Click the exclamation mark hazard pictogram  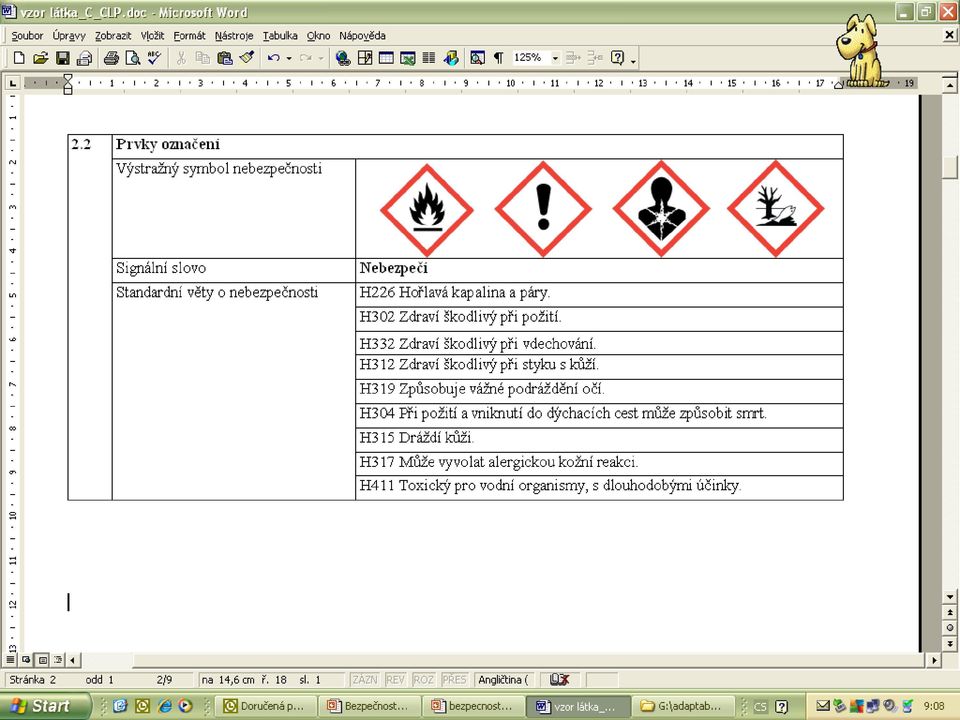[543, 209]
